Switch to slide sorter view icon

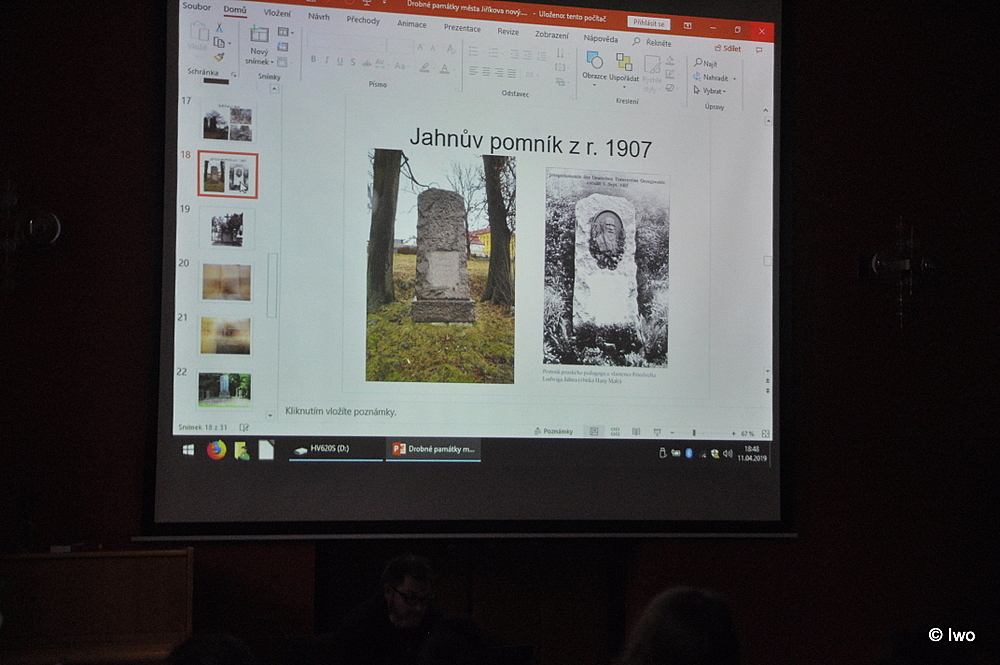click(615, 432)
